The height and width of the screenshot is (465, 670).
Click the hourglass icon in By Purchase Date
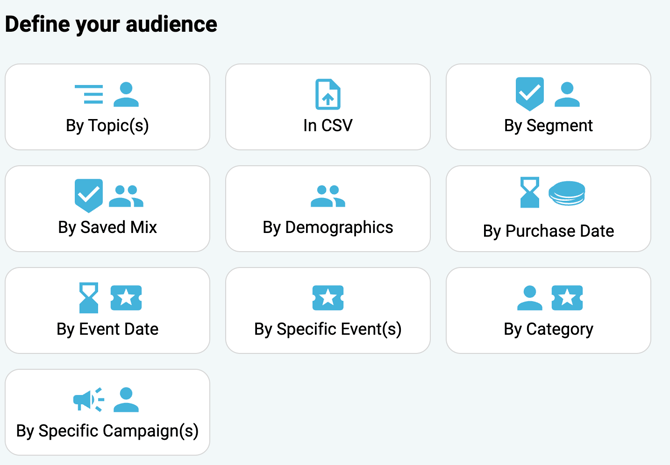(529, 193)
